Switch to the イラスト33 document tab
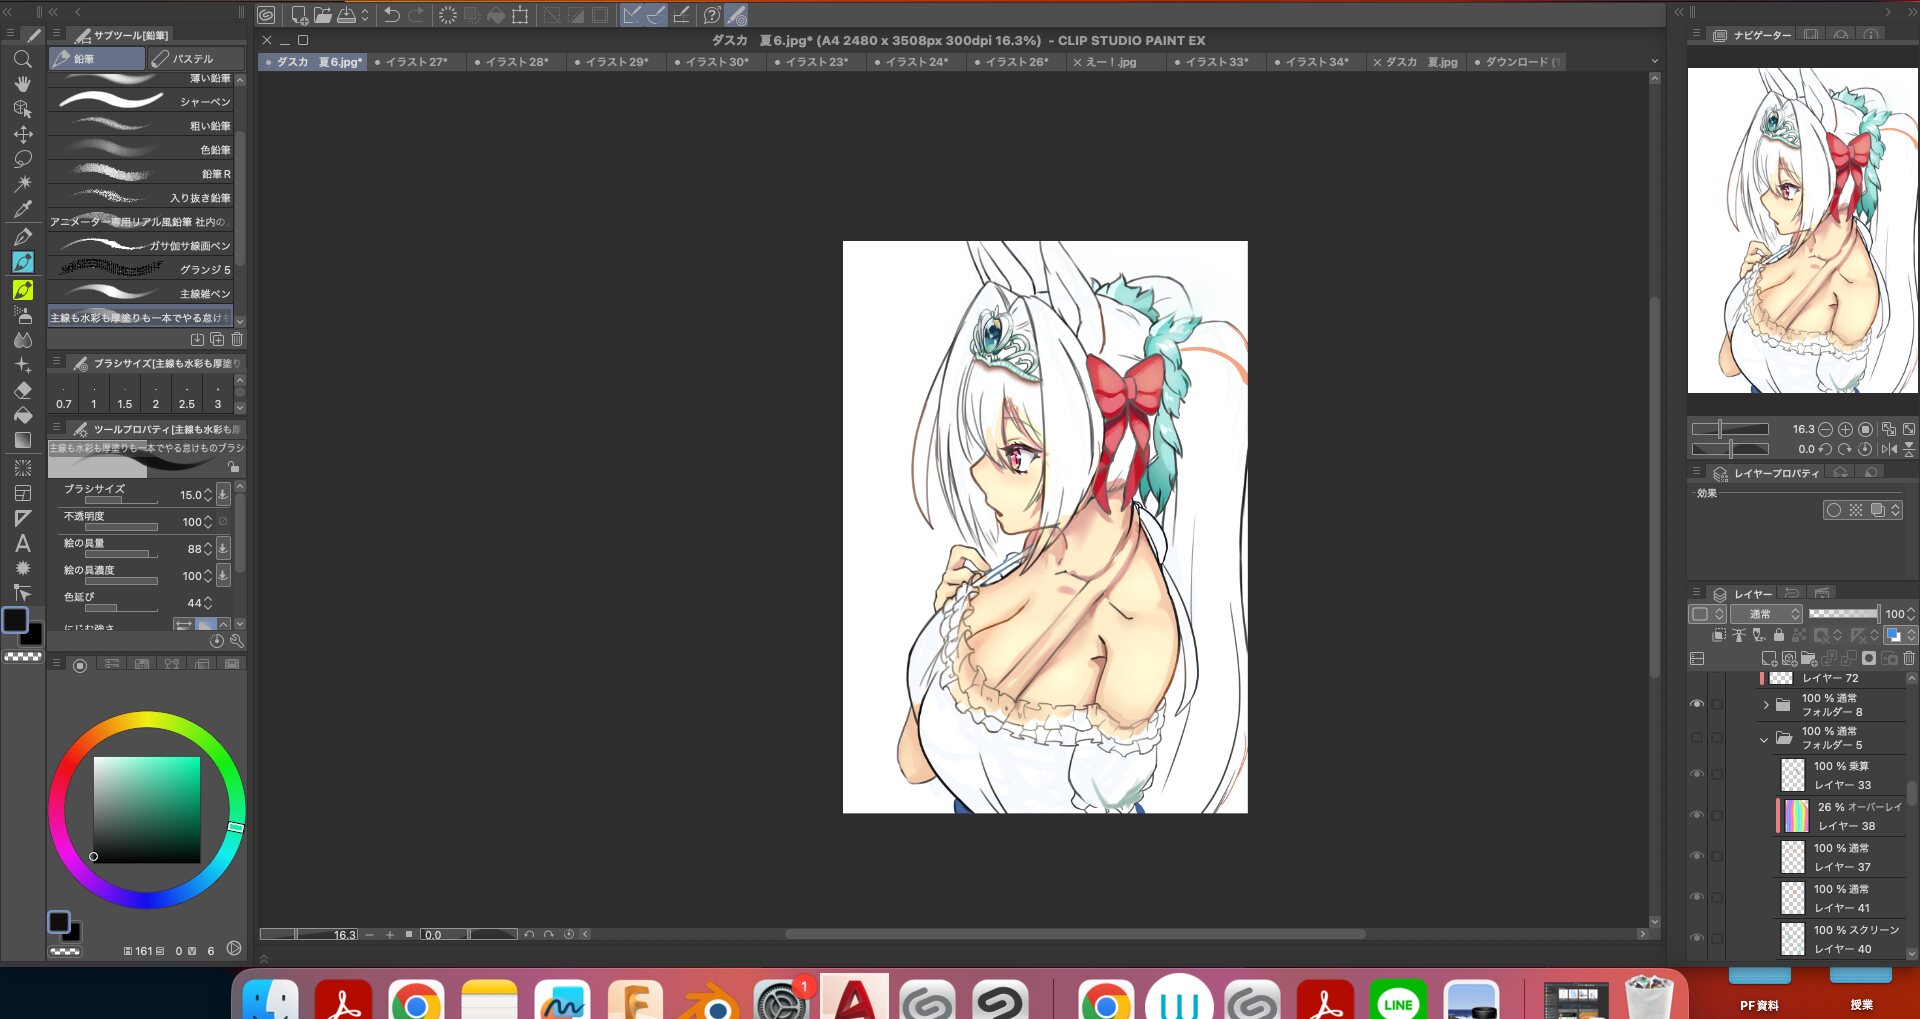The height and width of the screenshot is (1019, 1920). click(1216, 62)
